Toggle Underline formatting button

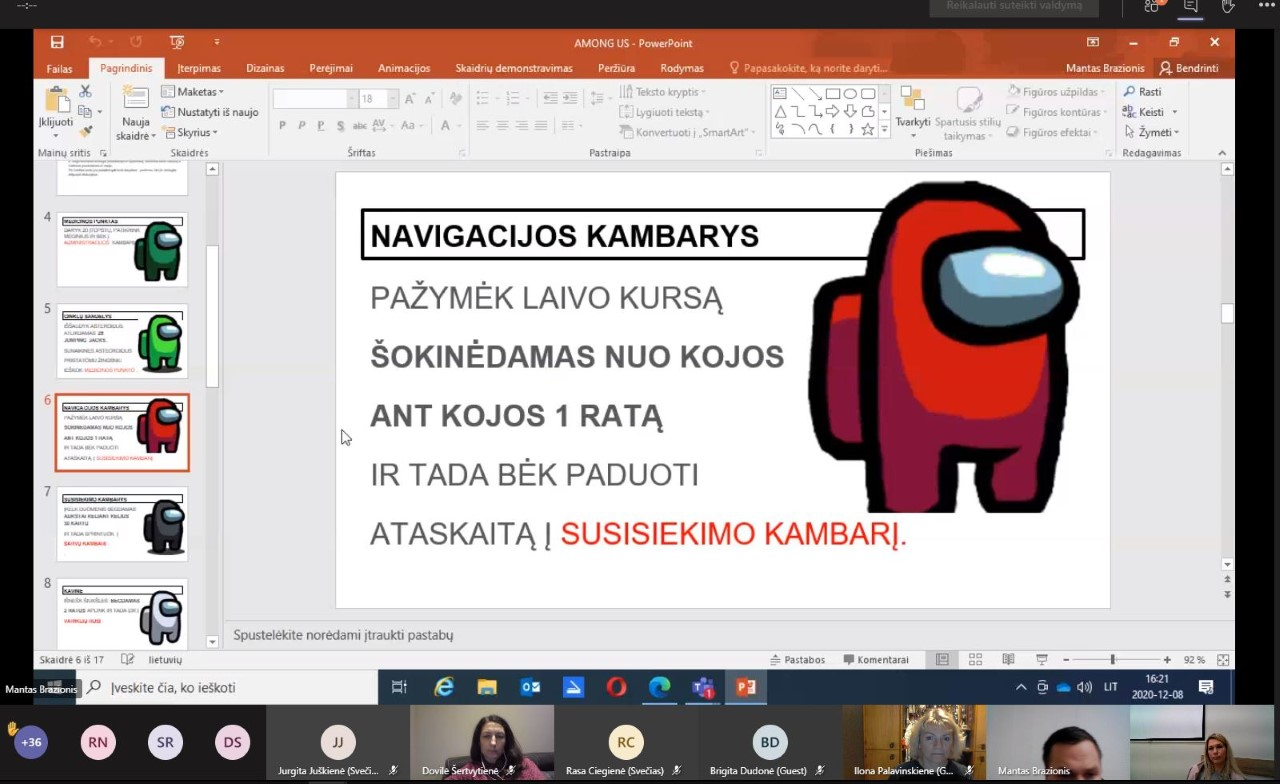click(320, 126)
